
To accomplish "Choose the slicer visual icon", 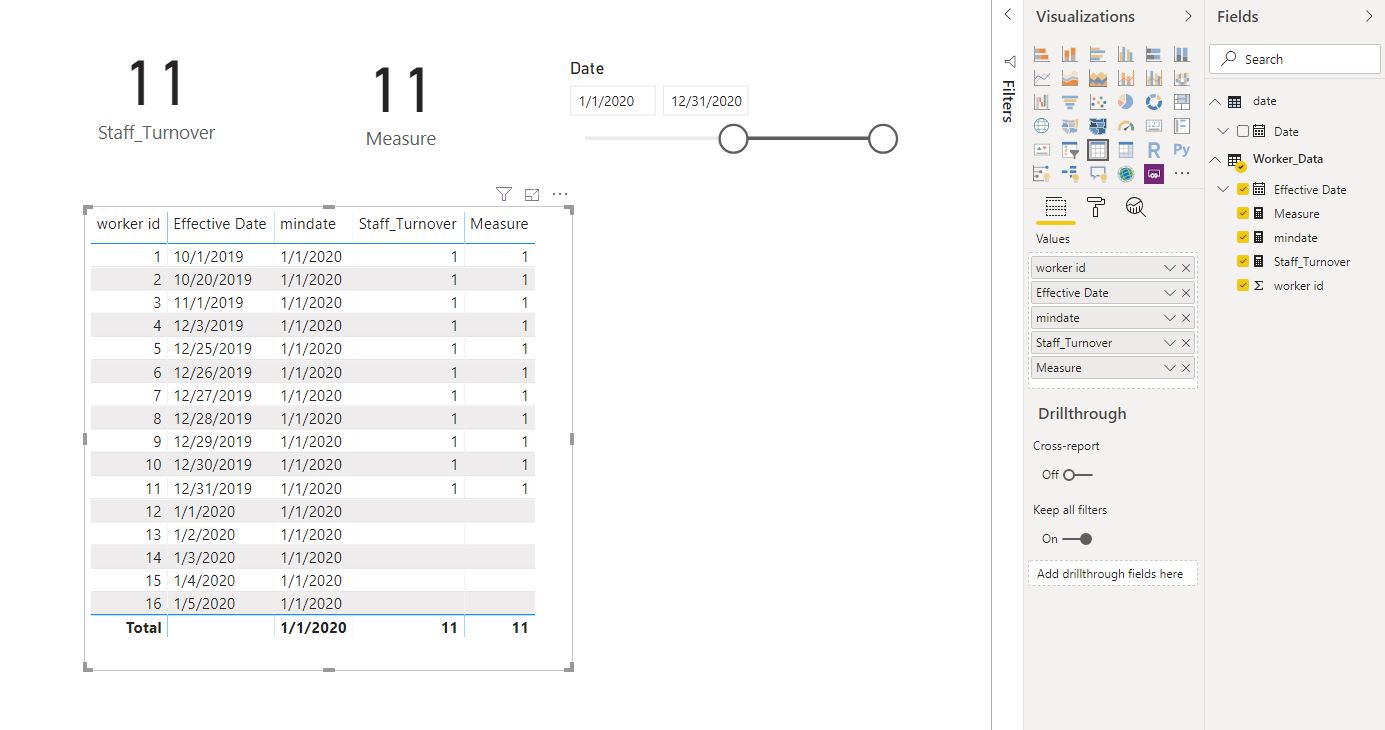I will pyautogui.click(x=1070, y=150).
